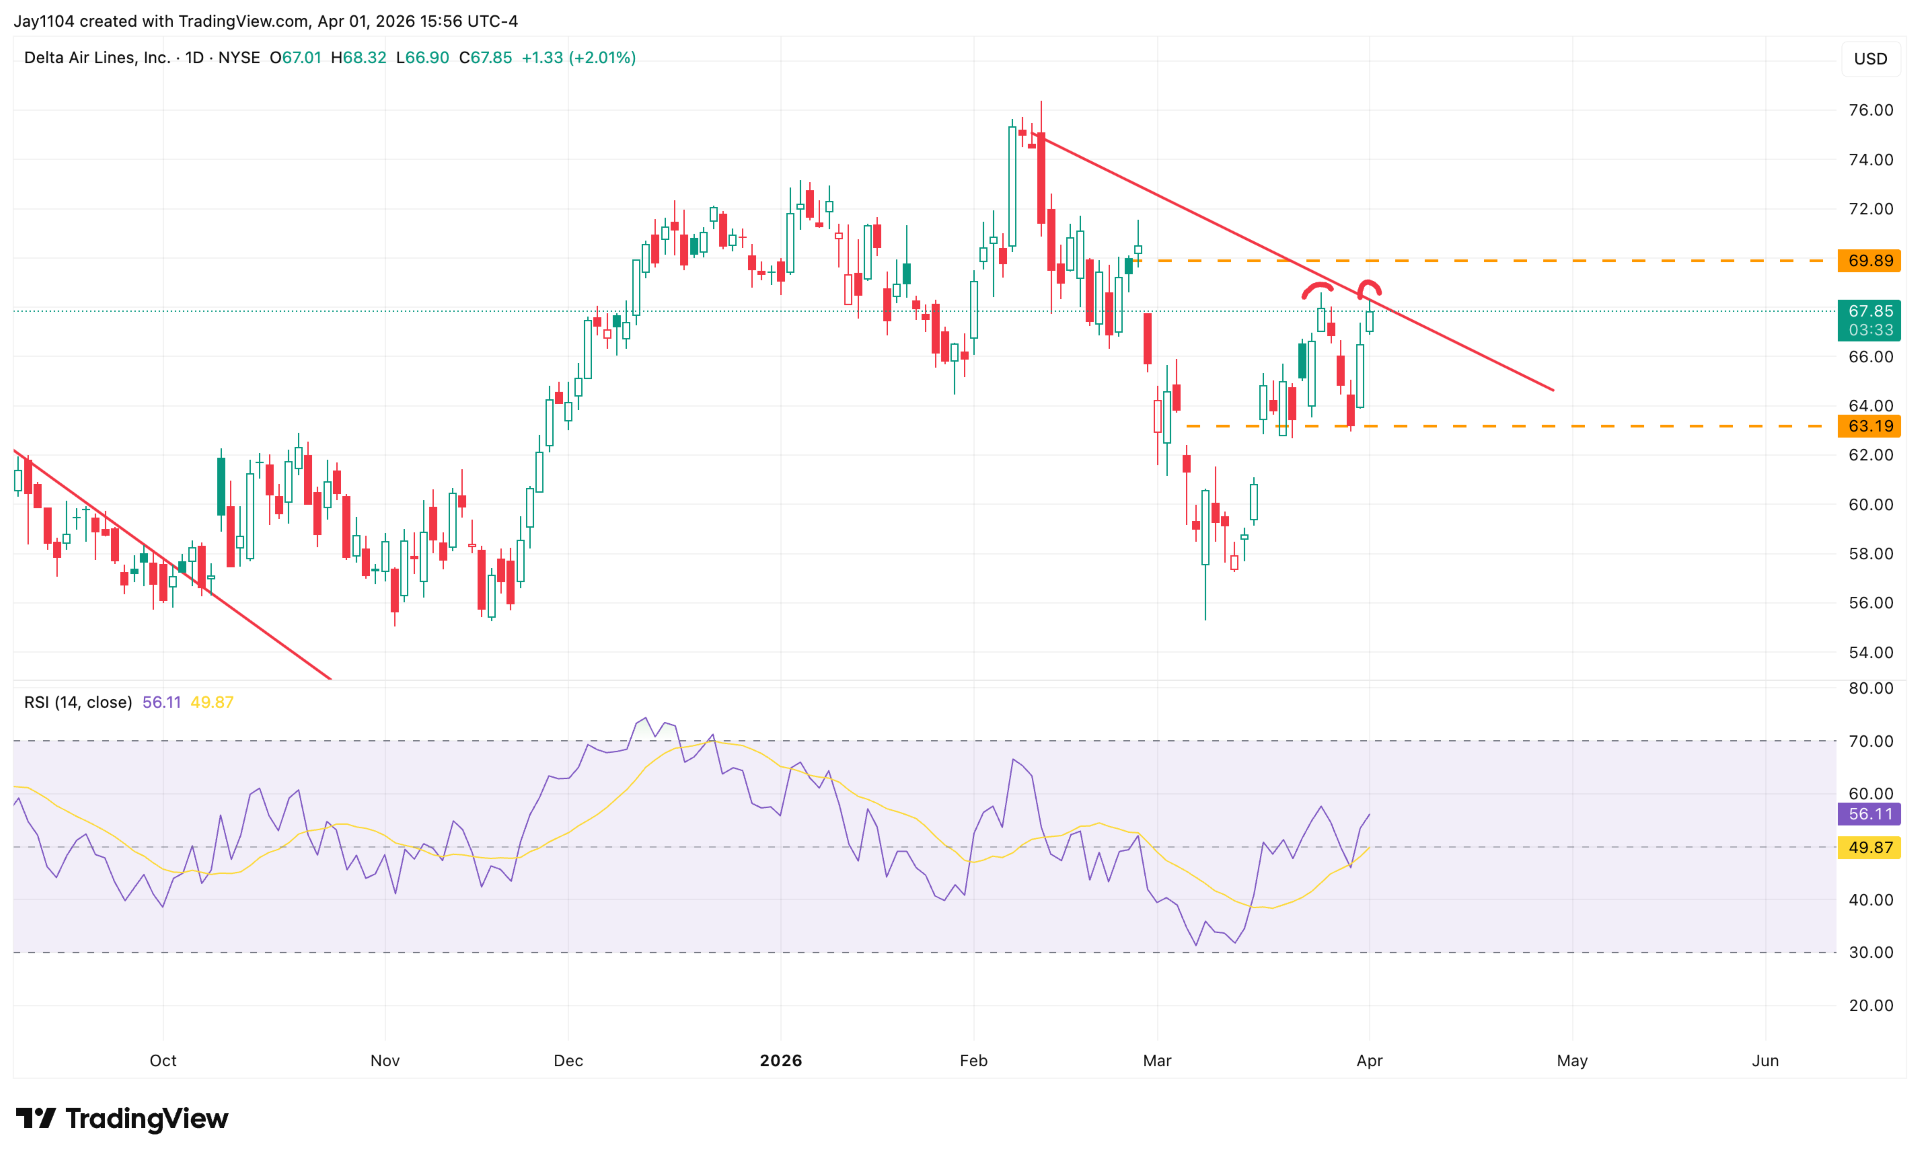Select the yellow 49.87 RSI tag
1920x1159 pixels.
click(1869, 848)
